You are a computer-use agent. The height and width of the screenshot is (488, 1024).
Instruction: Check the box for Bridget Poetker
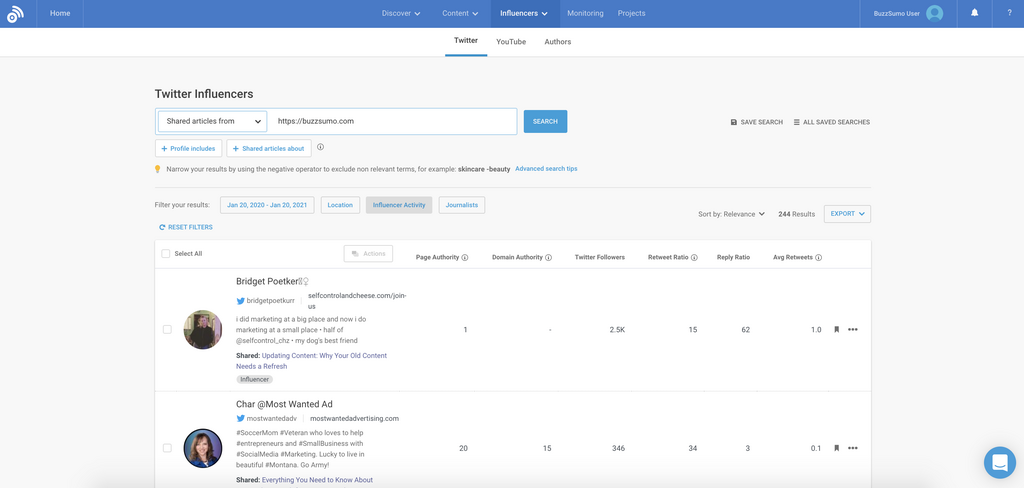(167, 330)
